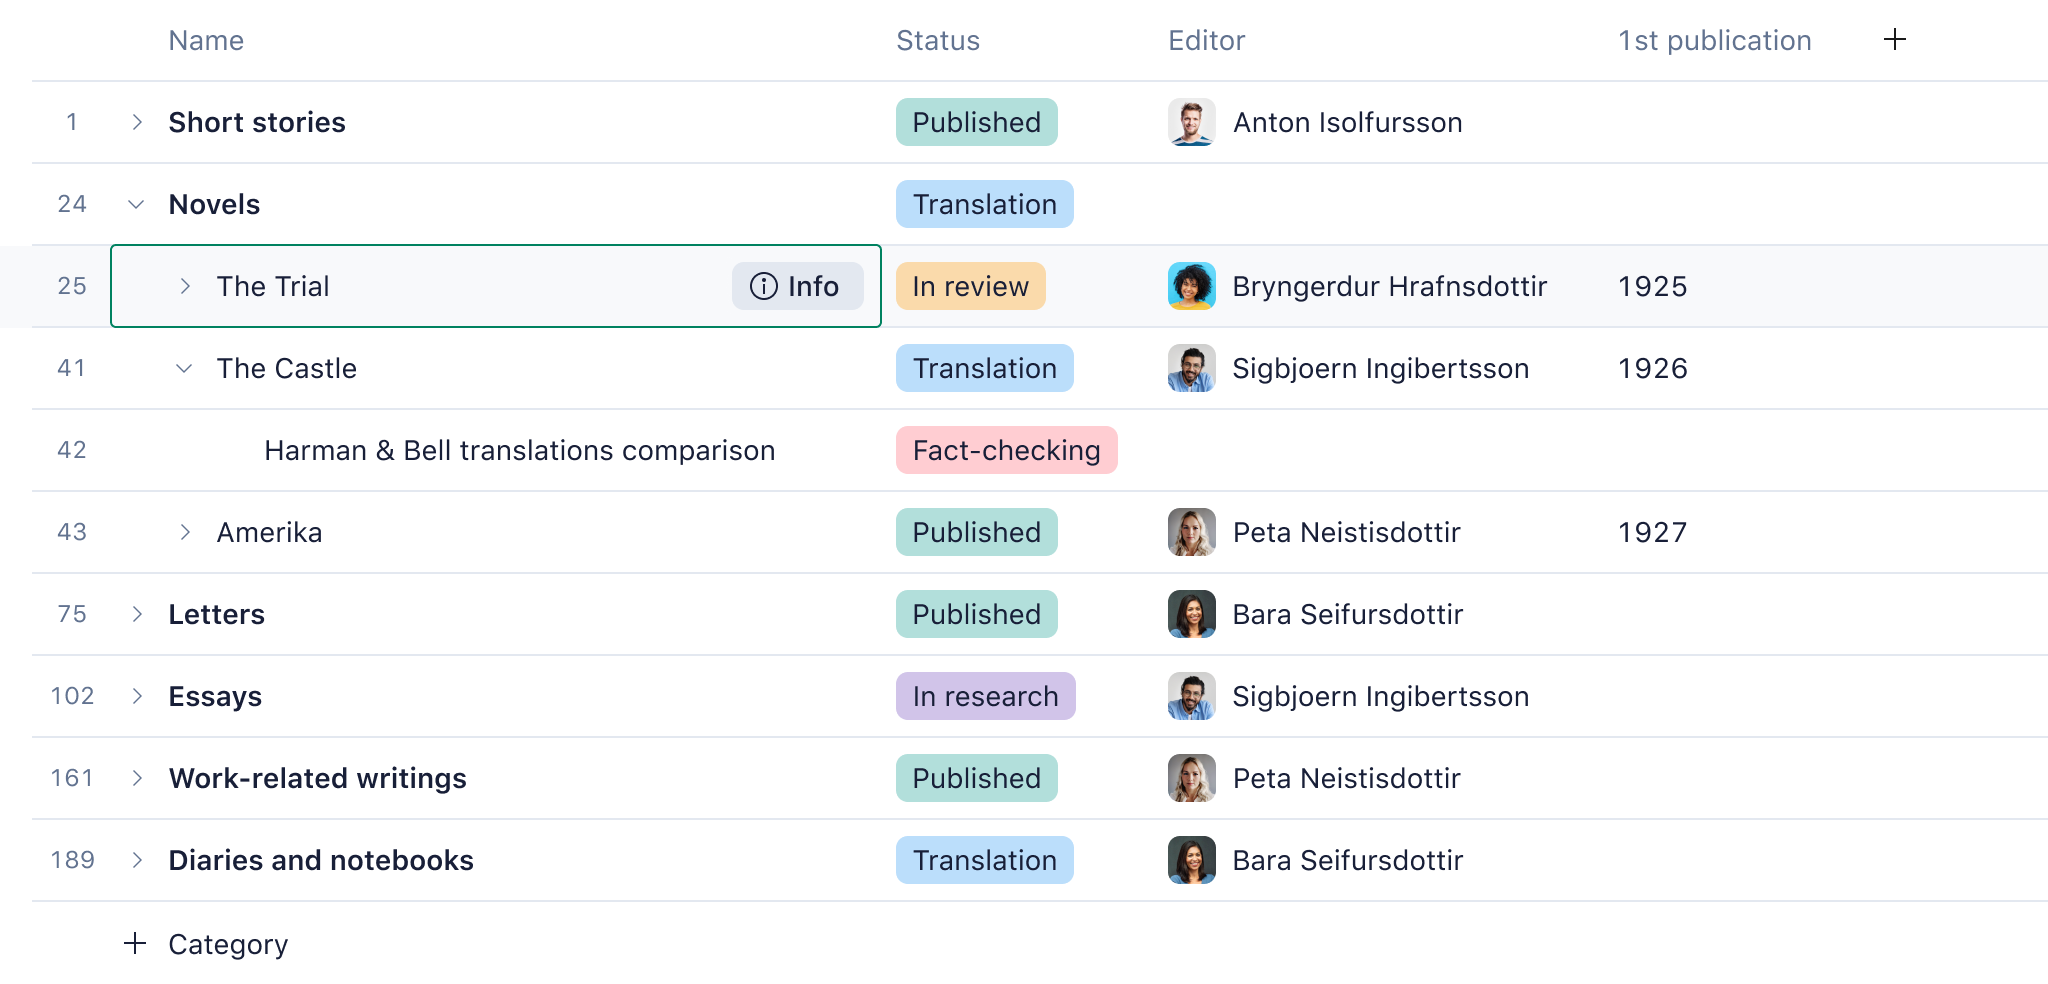Expand the Short stories category
Screen dimensions: 2048x984
pyautogui.click(x=137, y=122)
